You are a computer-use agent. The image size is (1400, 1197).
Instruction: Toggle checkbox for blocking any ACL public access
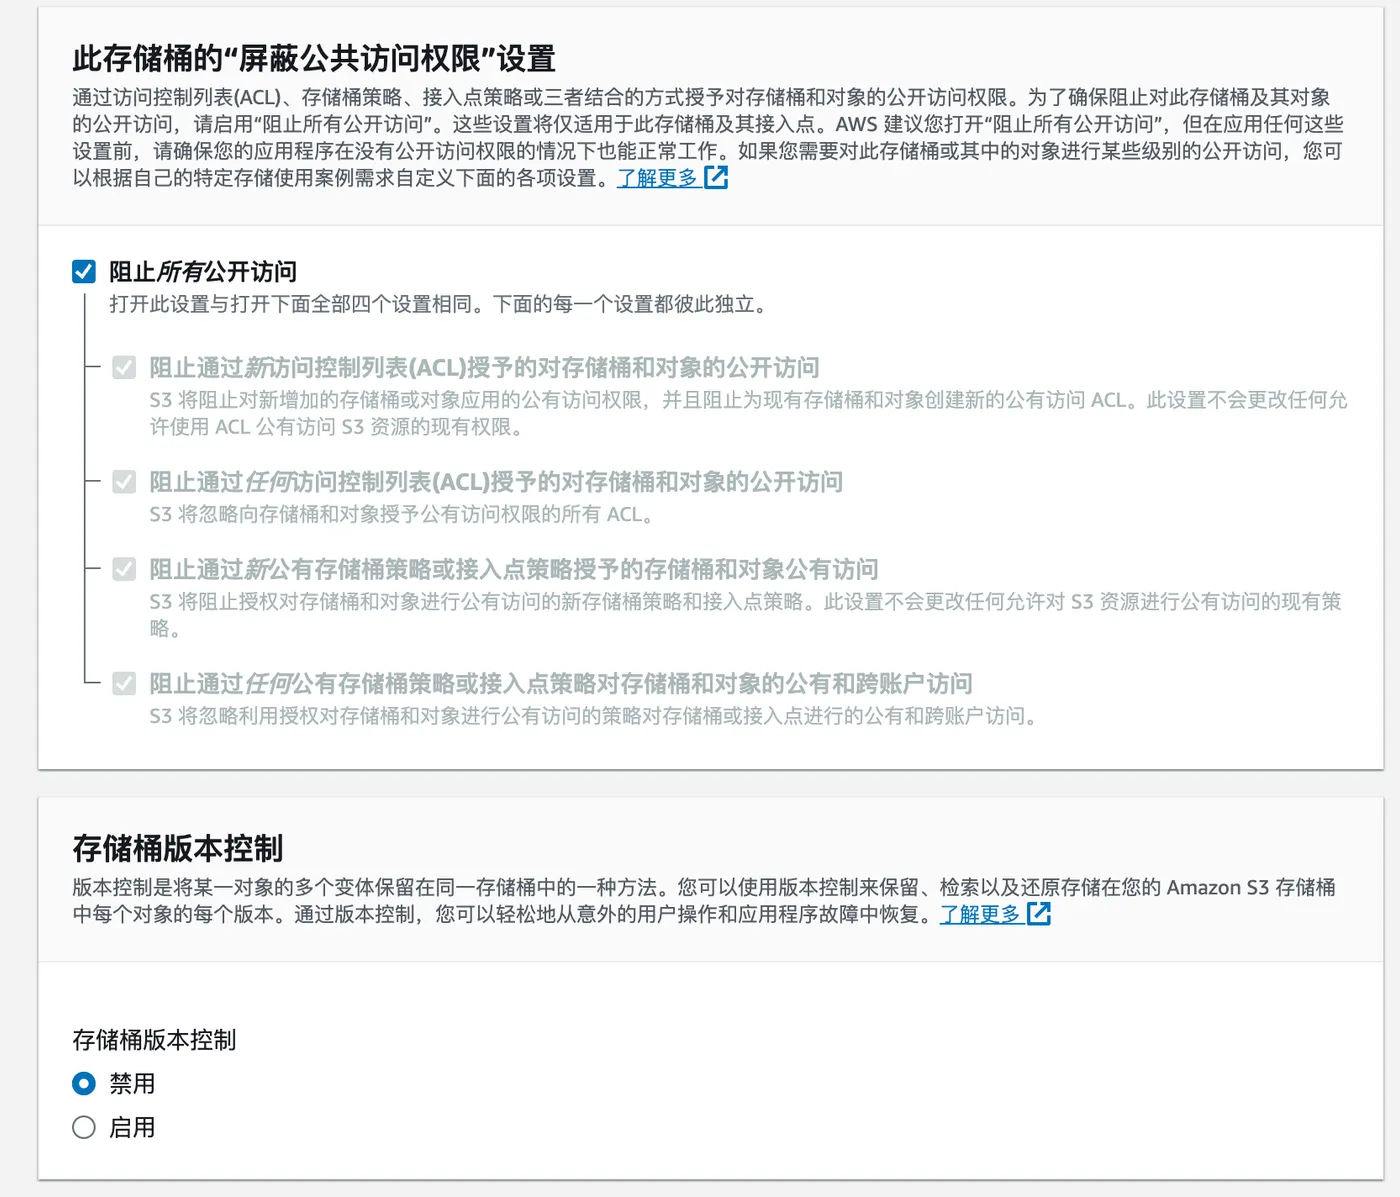click(124, 482)
